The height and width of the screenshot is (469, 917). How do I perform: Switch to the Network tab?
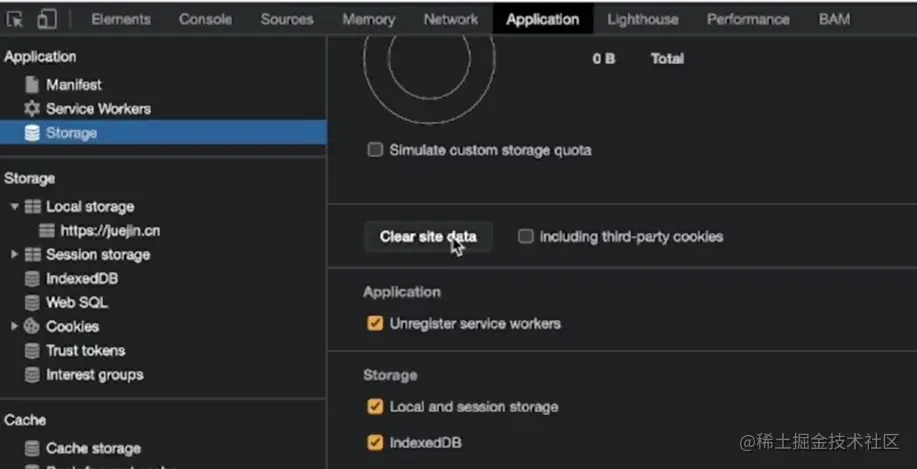pos(450,19)
